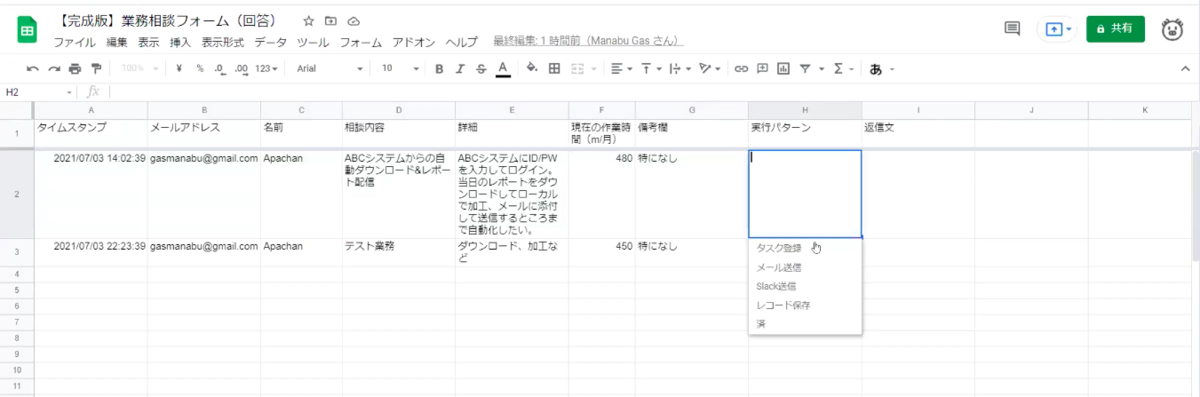Screen dimensions: 1200x397
Task: Print the spreadsheet
Action: 75,69
